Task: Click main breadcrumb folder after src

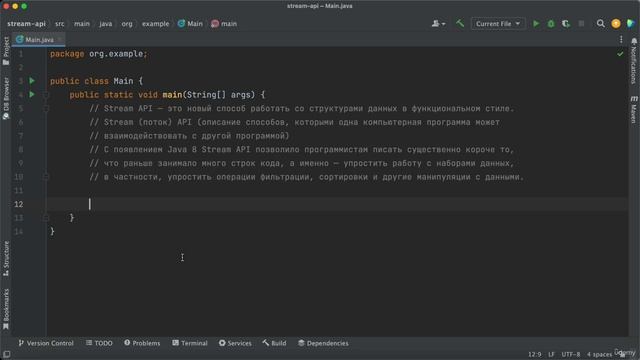Action: (x=82, y=24)
